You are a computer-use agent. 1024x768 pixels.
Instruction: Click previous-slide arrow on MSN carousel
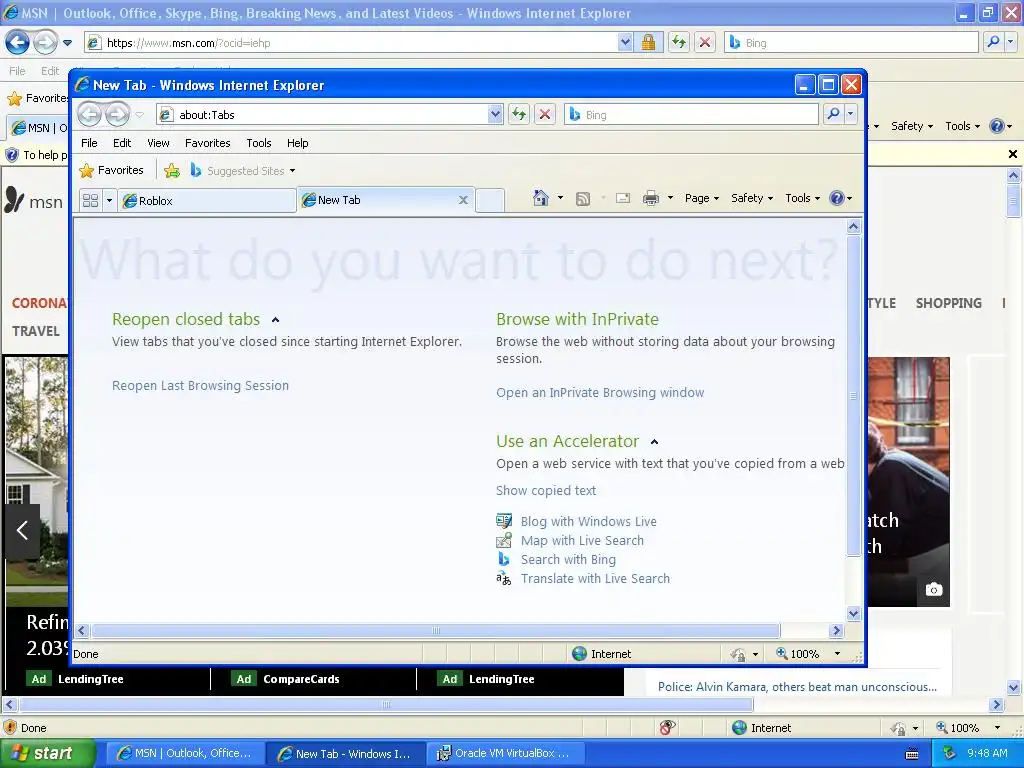tap(22, 530)
